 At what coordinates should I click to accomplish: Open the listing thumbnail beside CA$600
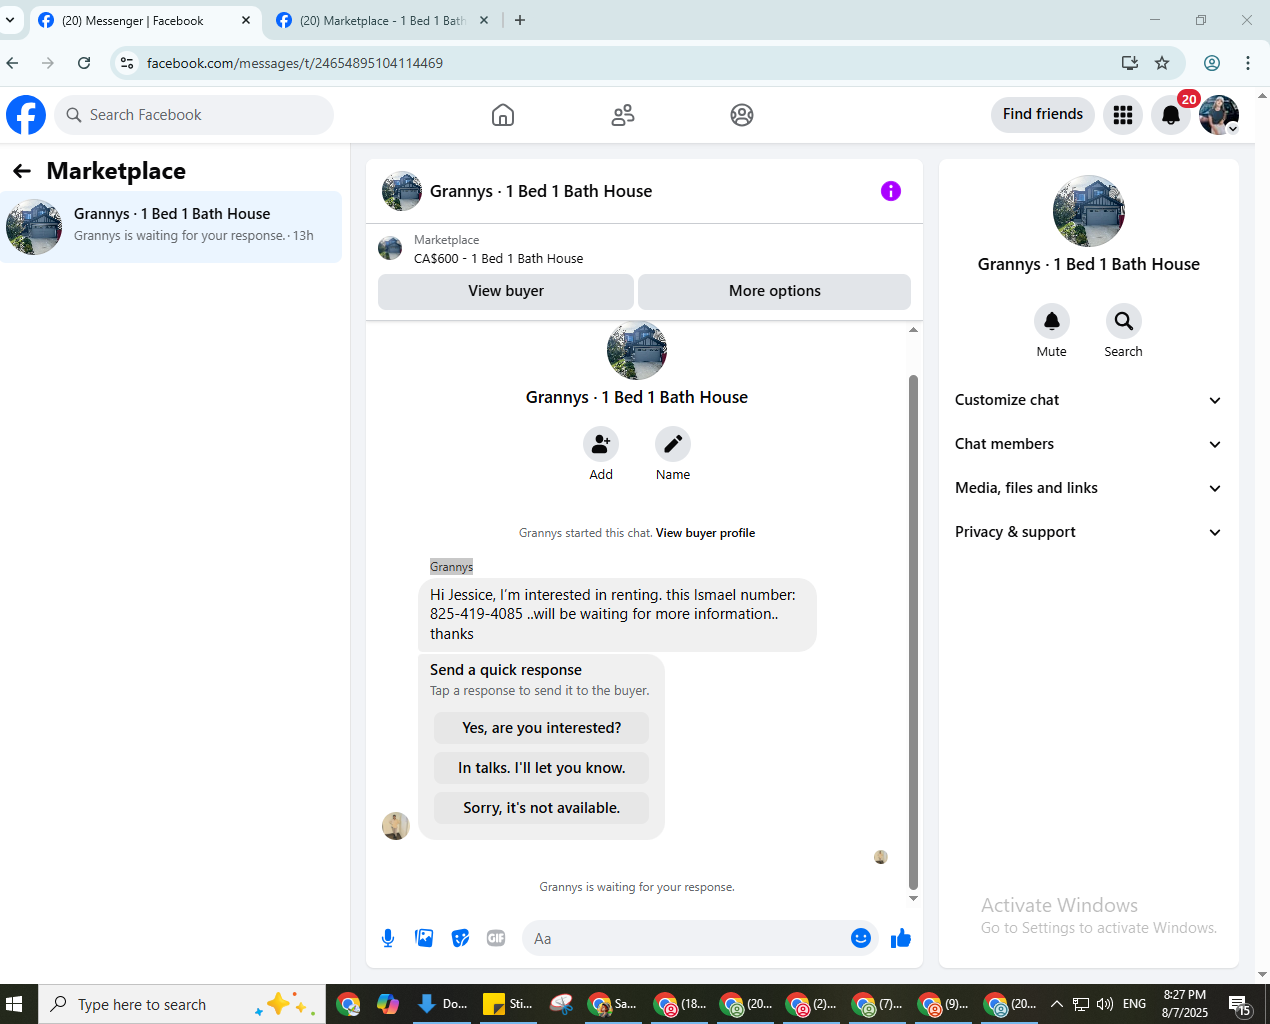pyautogui.click(x=390, y=248)
